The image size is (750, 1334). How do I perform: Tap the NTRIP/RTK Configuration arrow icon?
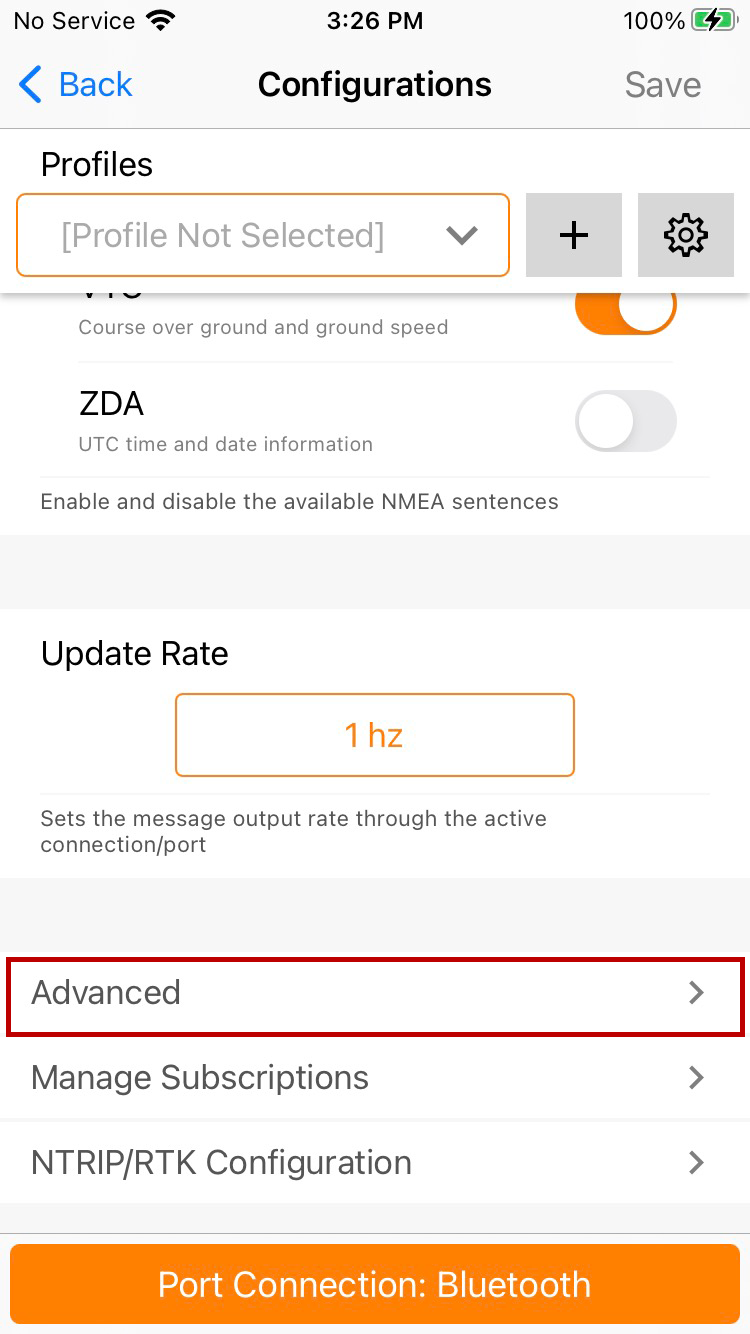coord(697,1163)
